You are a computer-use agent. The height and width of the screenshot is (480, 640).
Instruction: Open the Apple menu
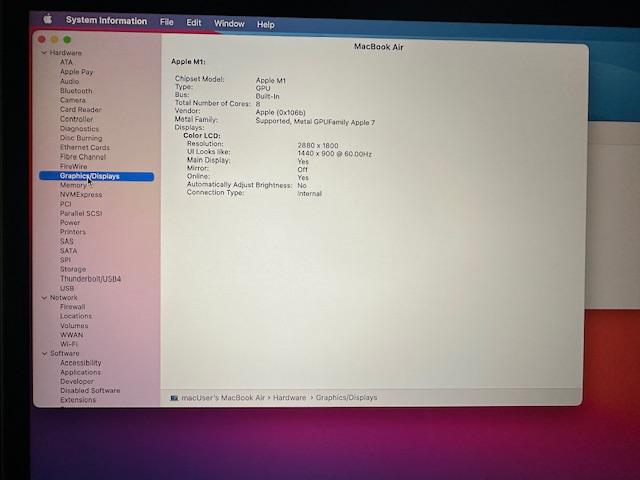48,18
